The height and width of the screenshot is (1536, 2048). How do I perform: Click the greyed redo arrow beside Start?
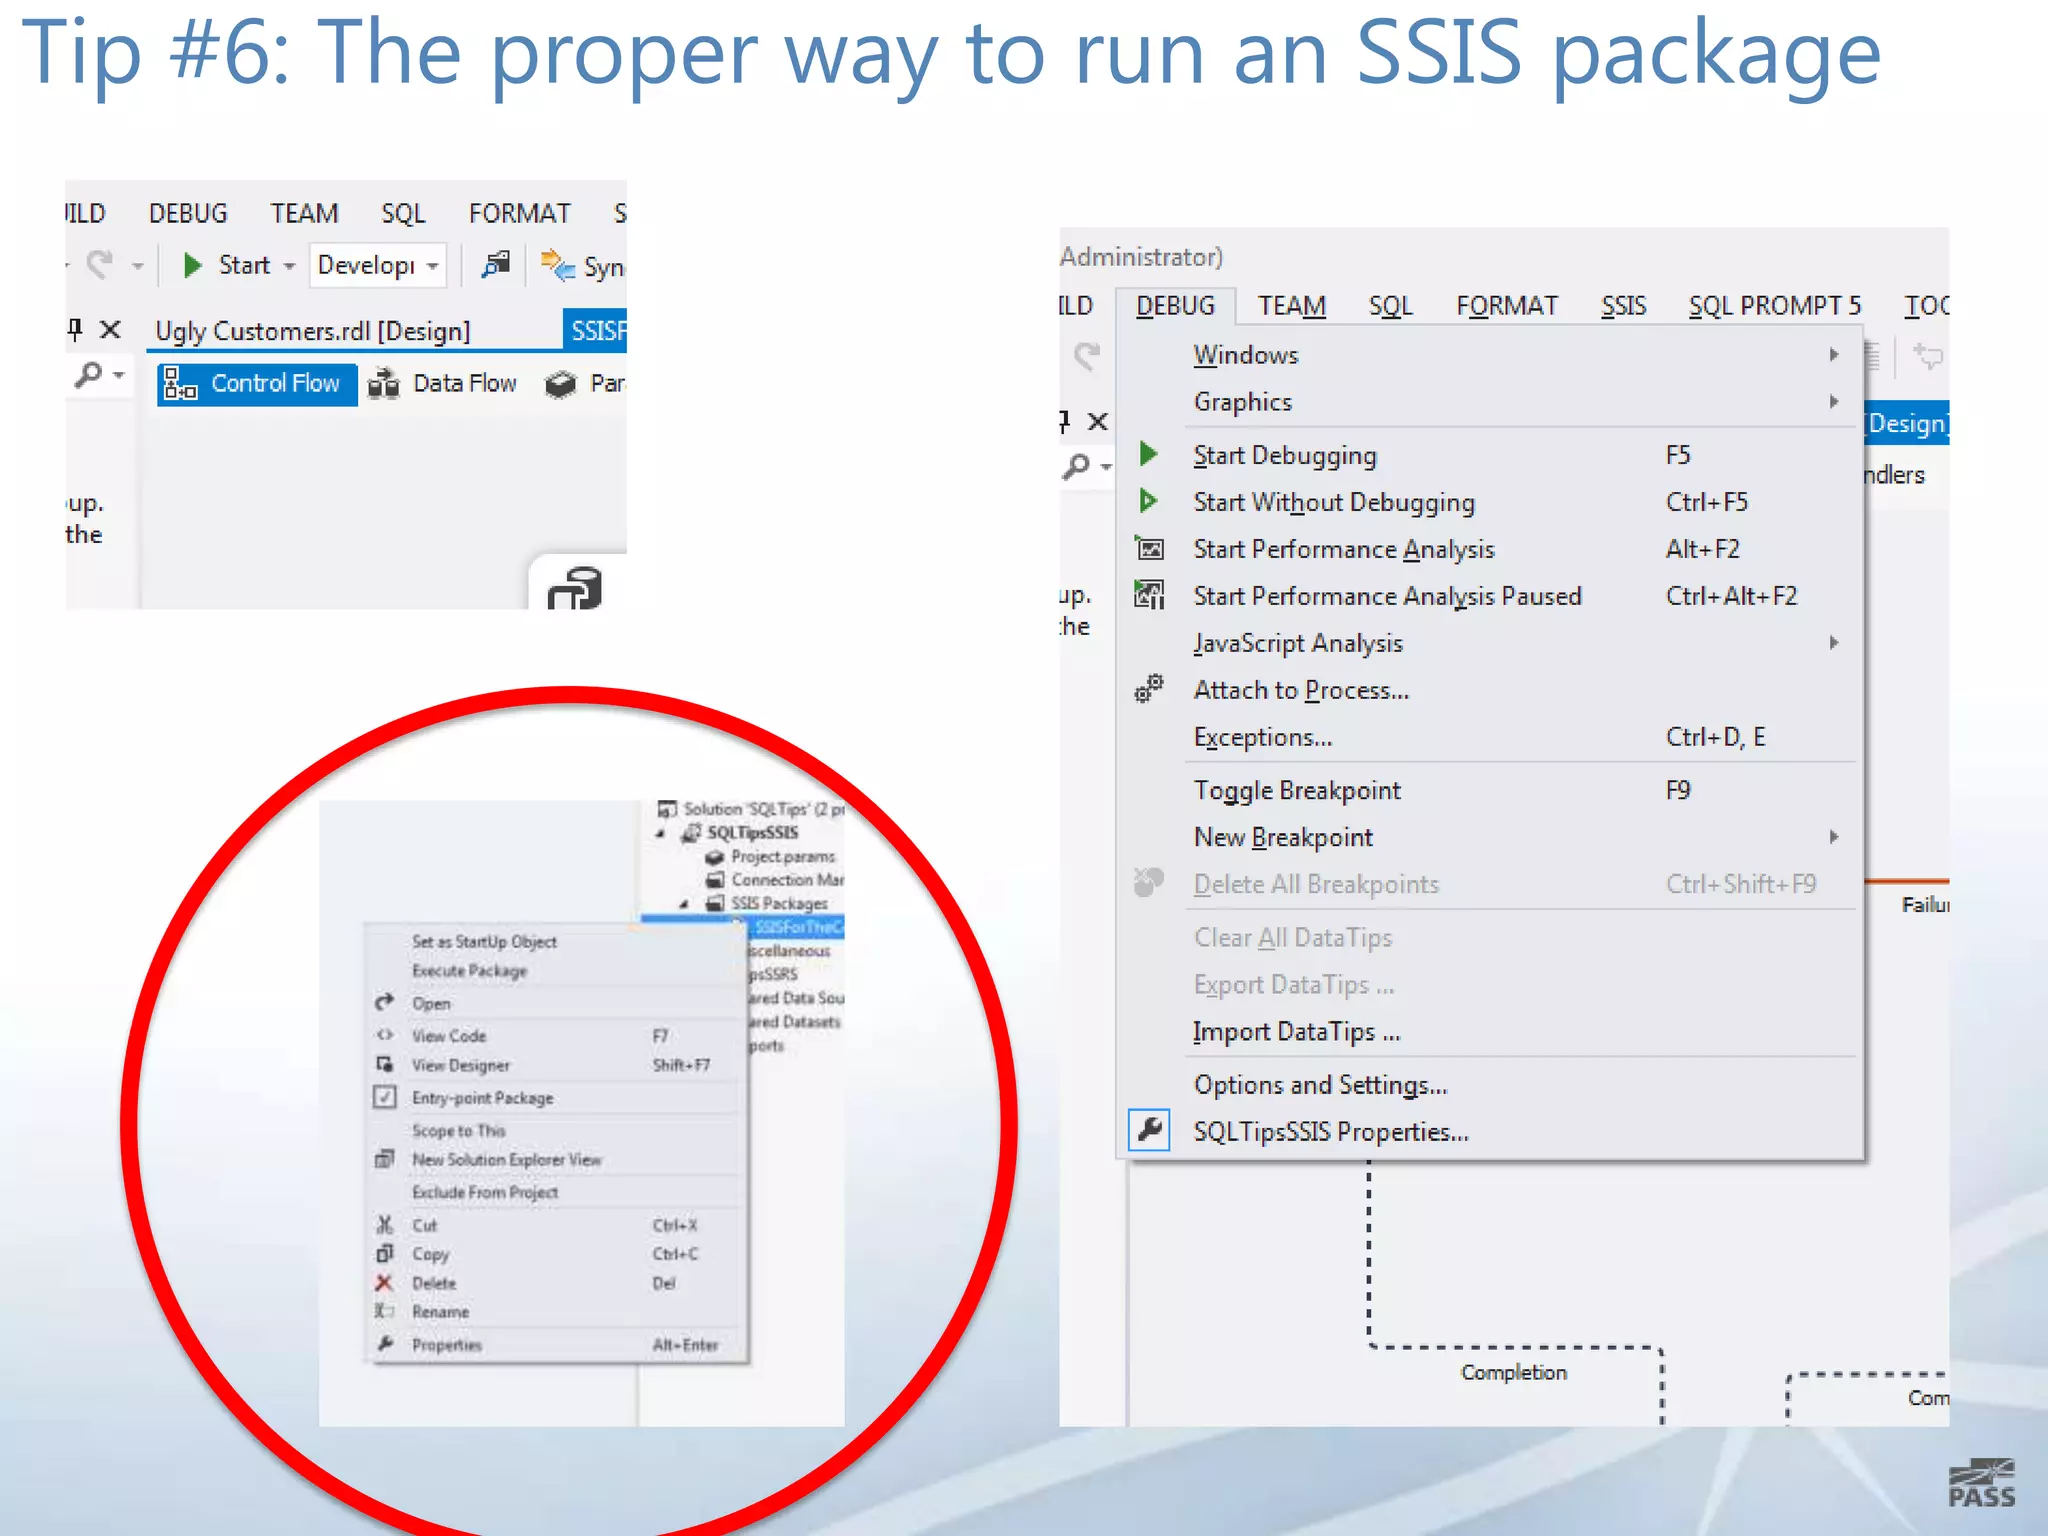click(100, 264)
